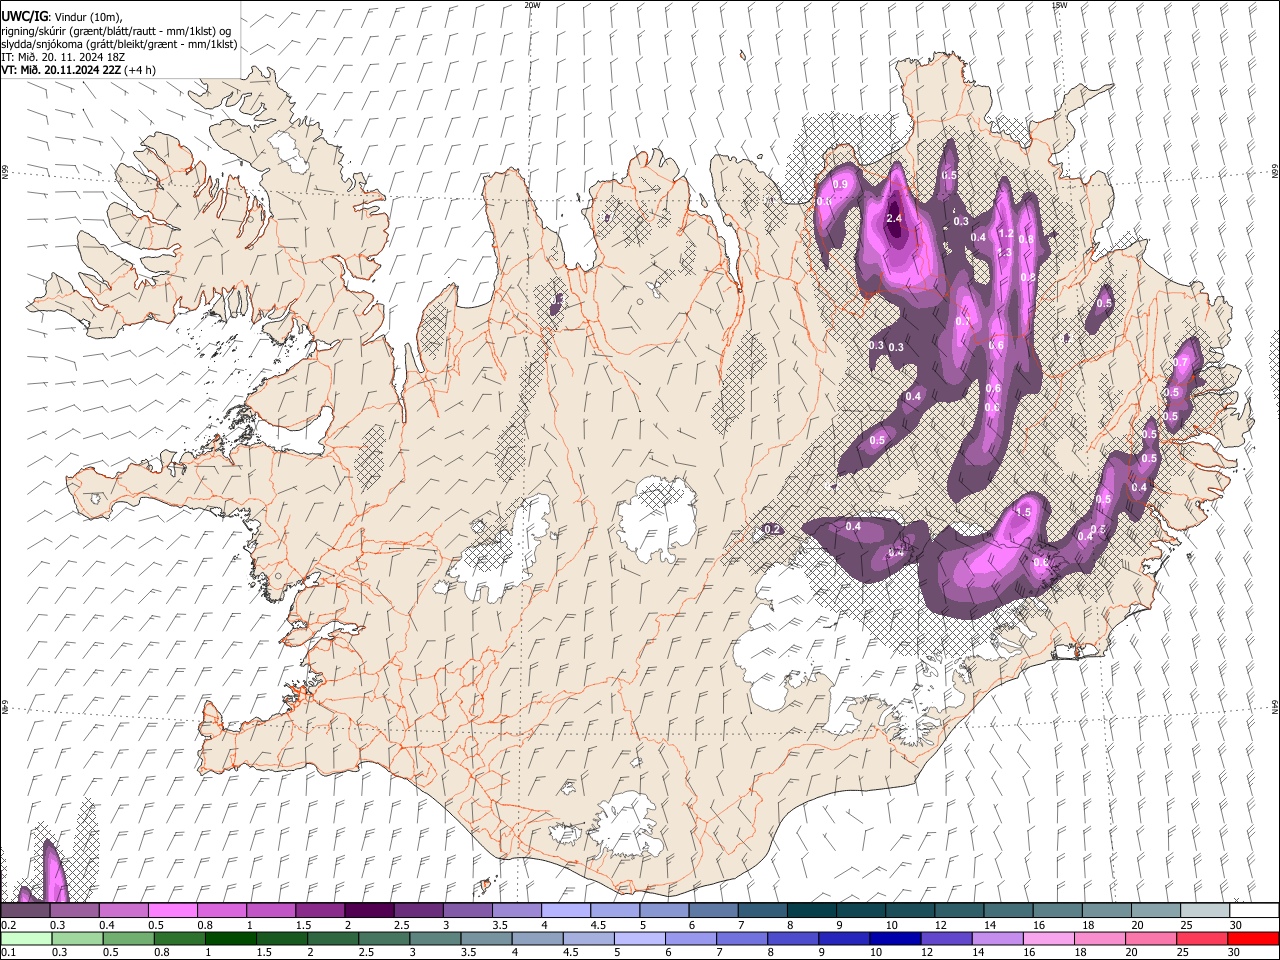Screen dimensions: 1280x960
Task: Click the 2.5 tick label on upper scale
Action: pyautogui.click(x=401, y=925)
